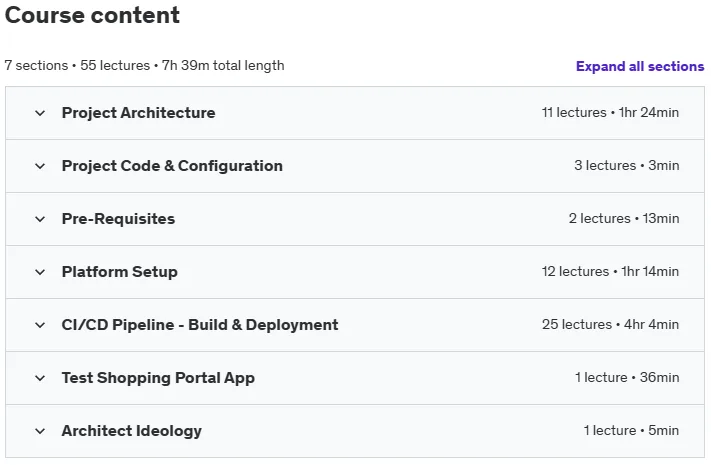Click the Pre-Requisites section heading
The width and height of the screenshot is (711, 465).
[x=118, y=219]
